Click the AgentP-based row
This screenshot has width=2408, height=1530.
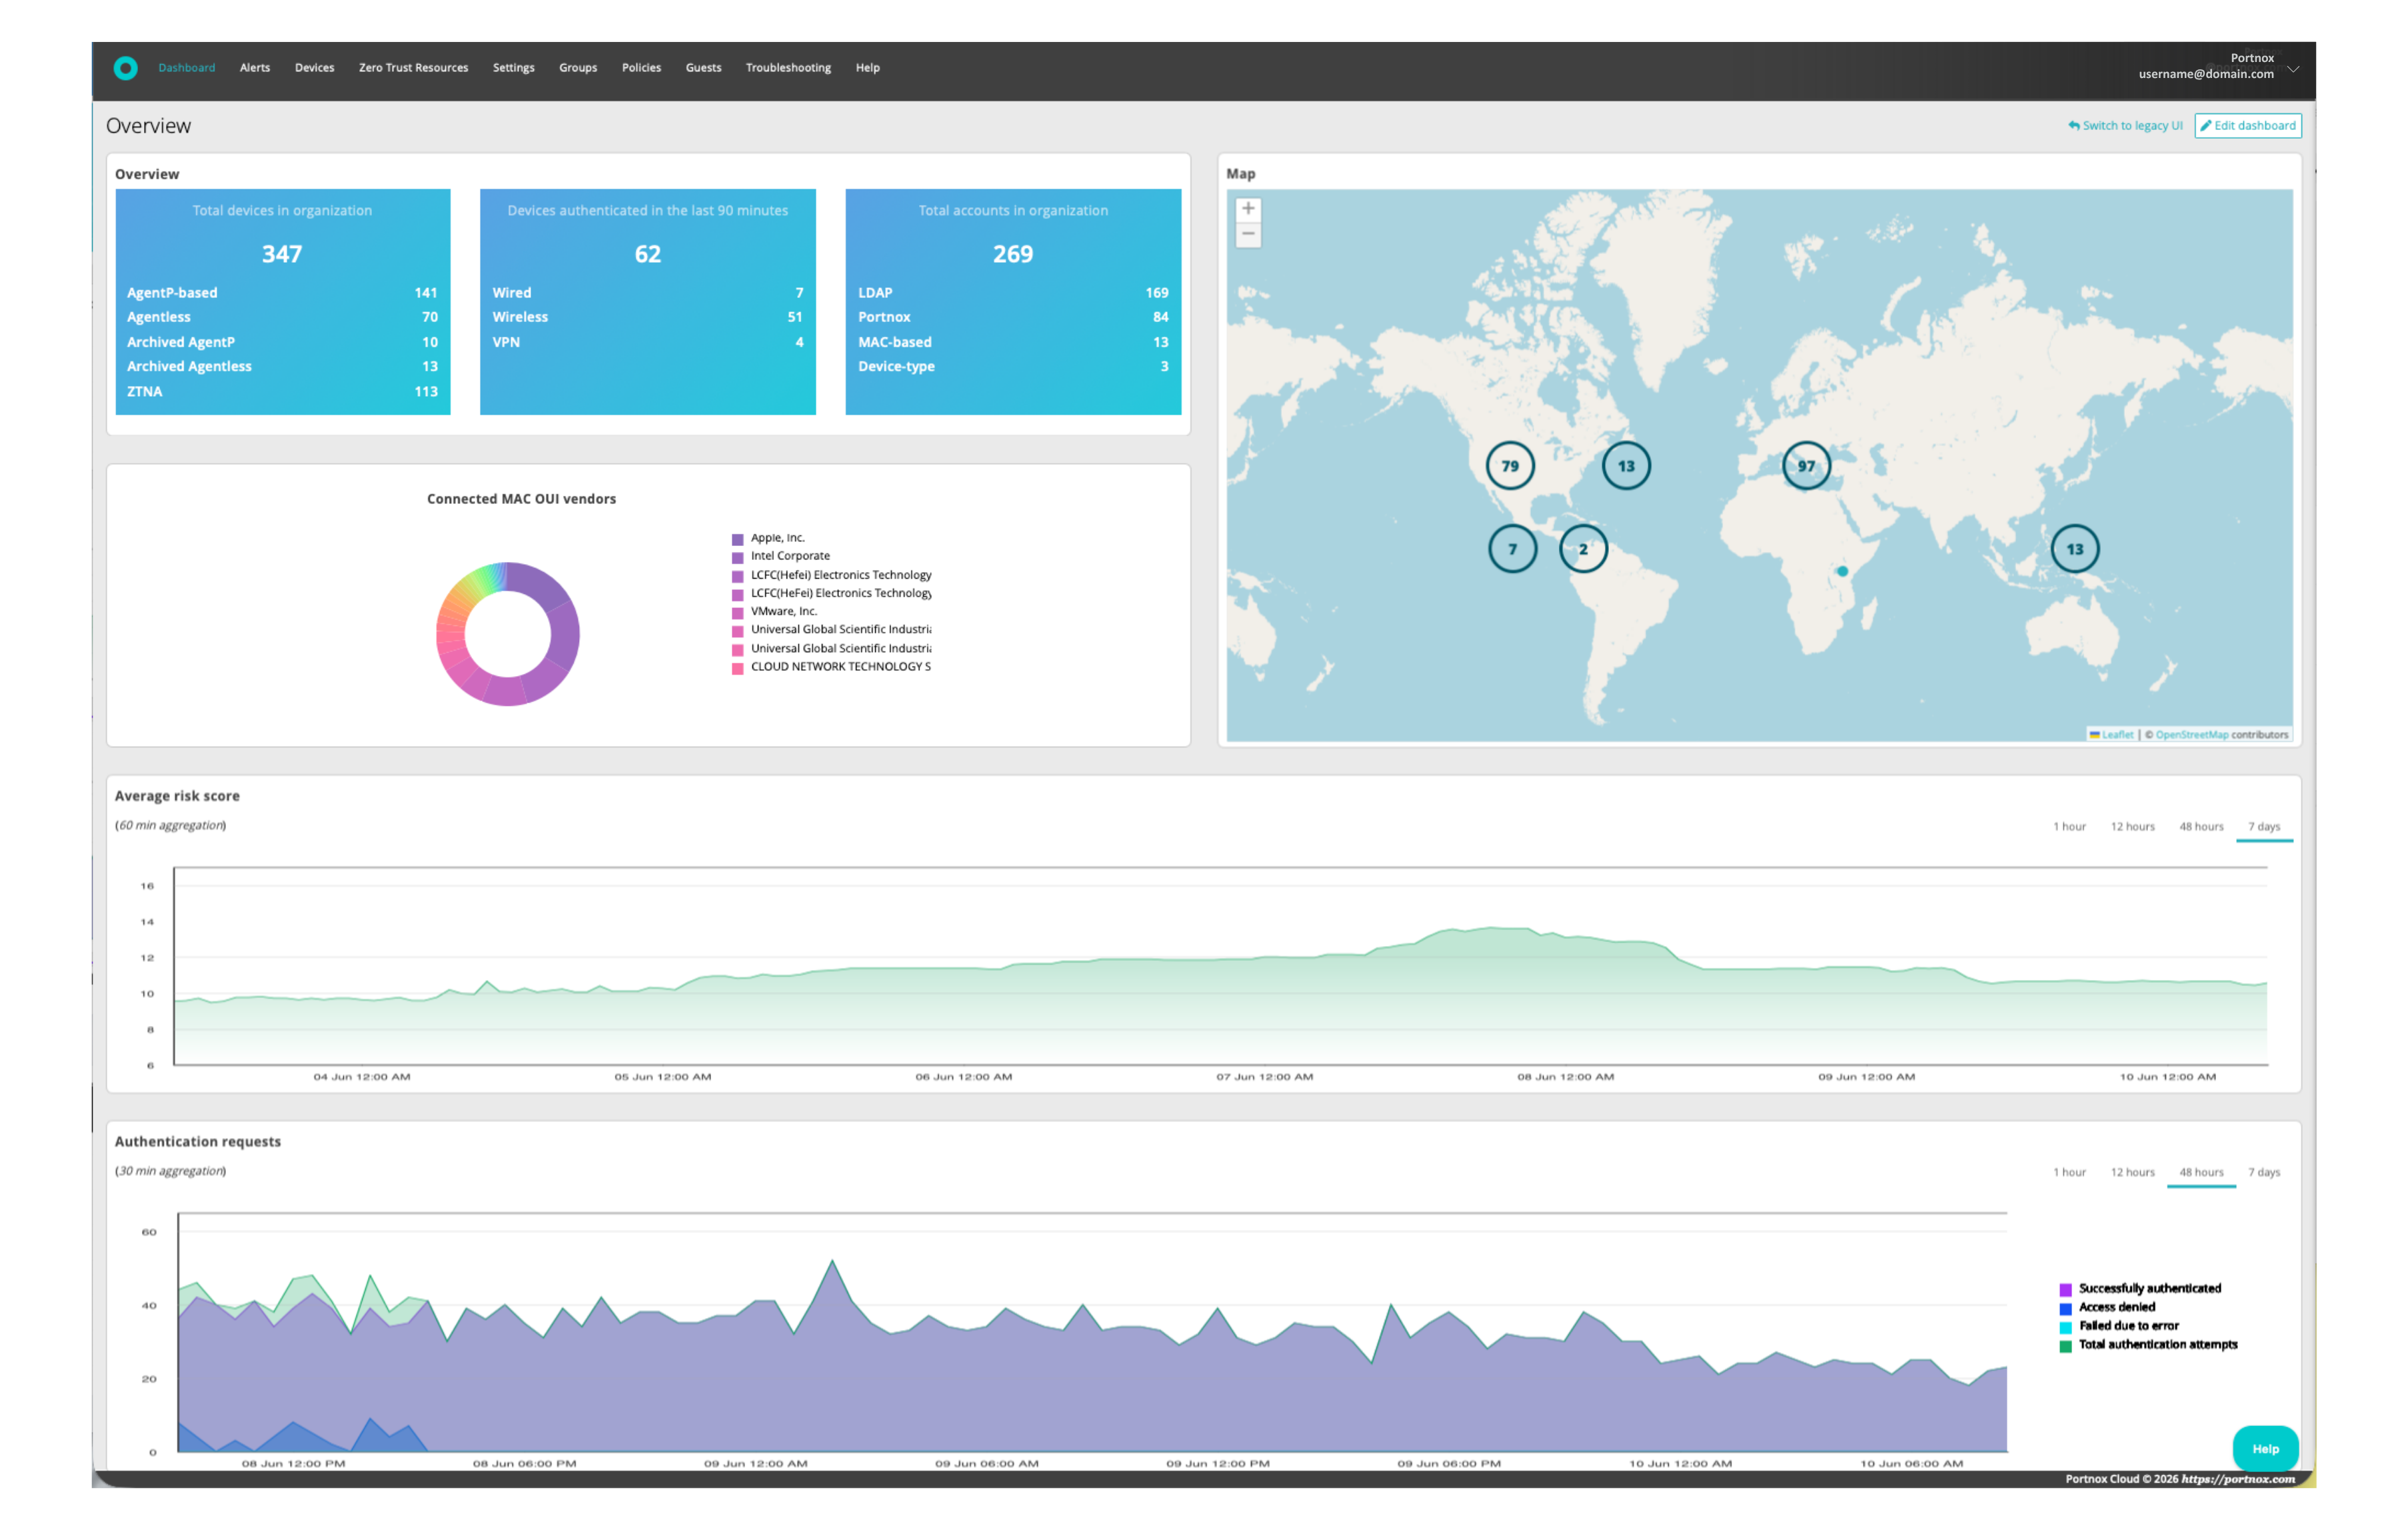(x=282, y=293)
